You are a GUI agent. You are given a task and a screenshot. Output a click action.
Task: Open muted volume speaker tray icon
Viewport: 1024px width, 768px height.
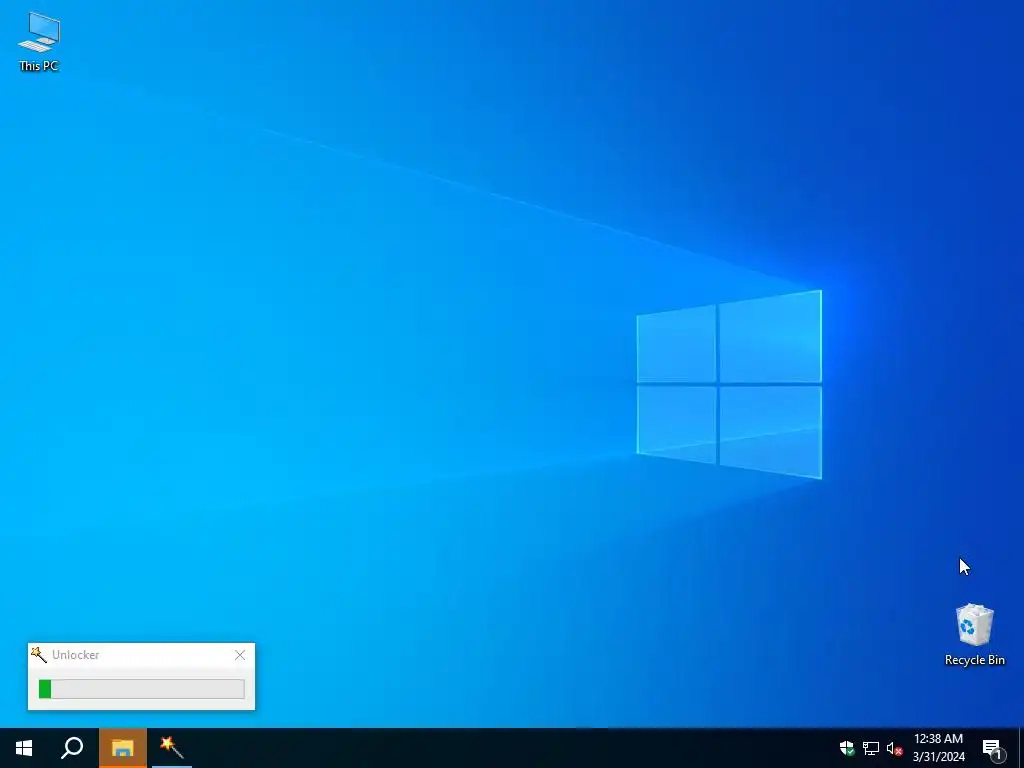tap(894, 748)
